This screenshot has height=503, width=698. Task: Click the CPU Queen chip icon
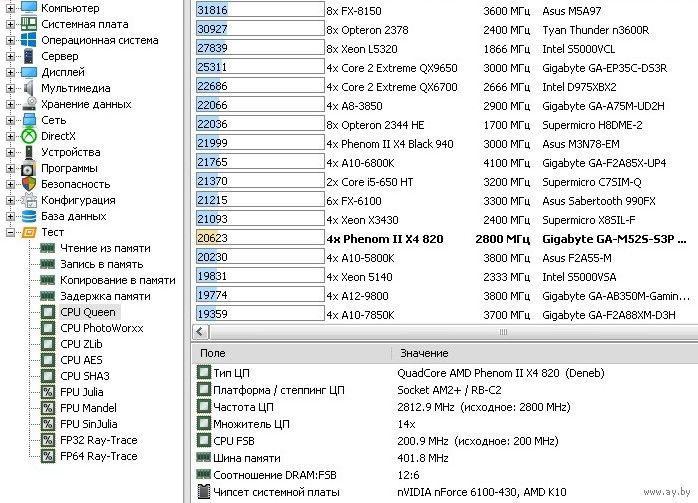(x=47, y=312)
